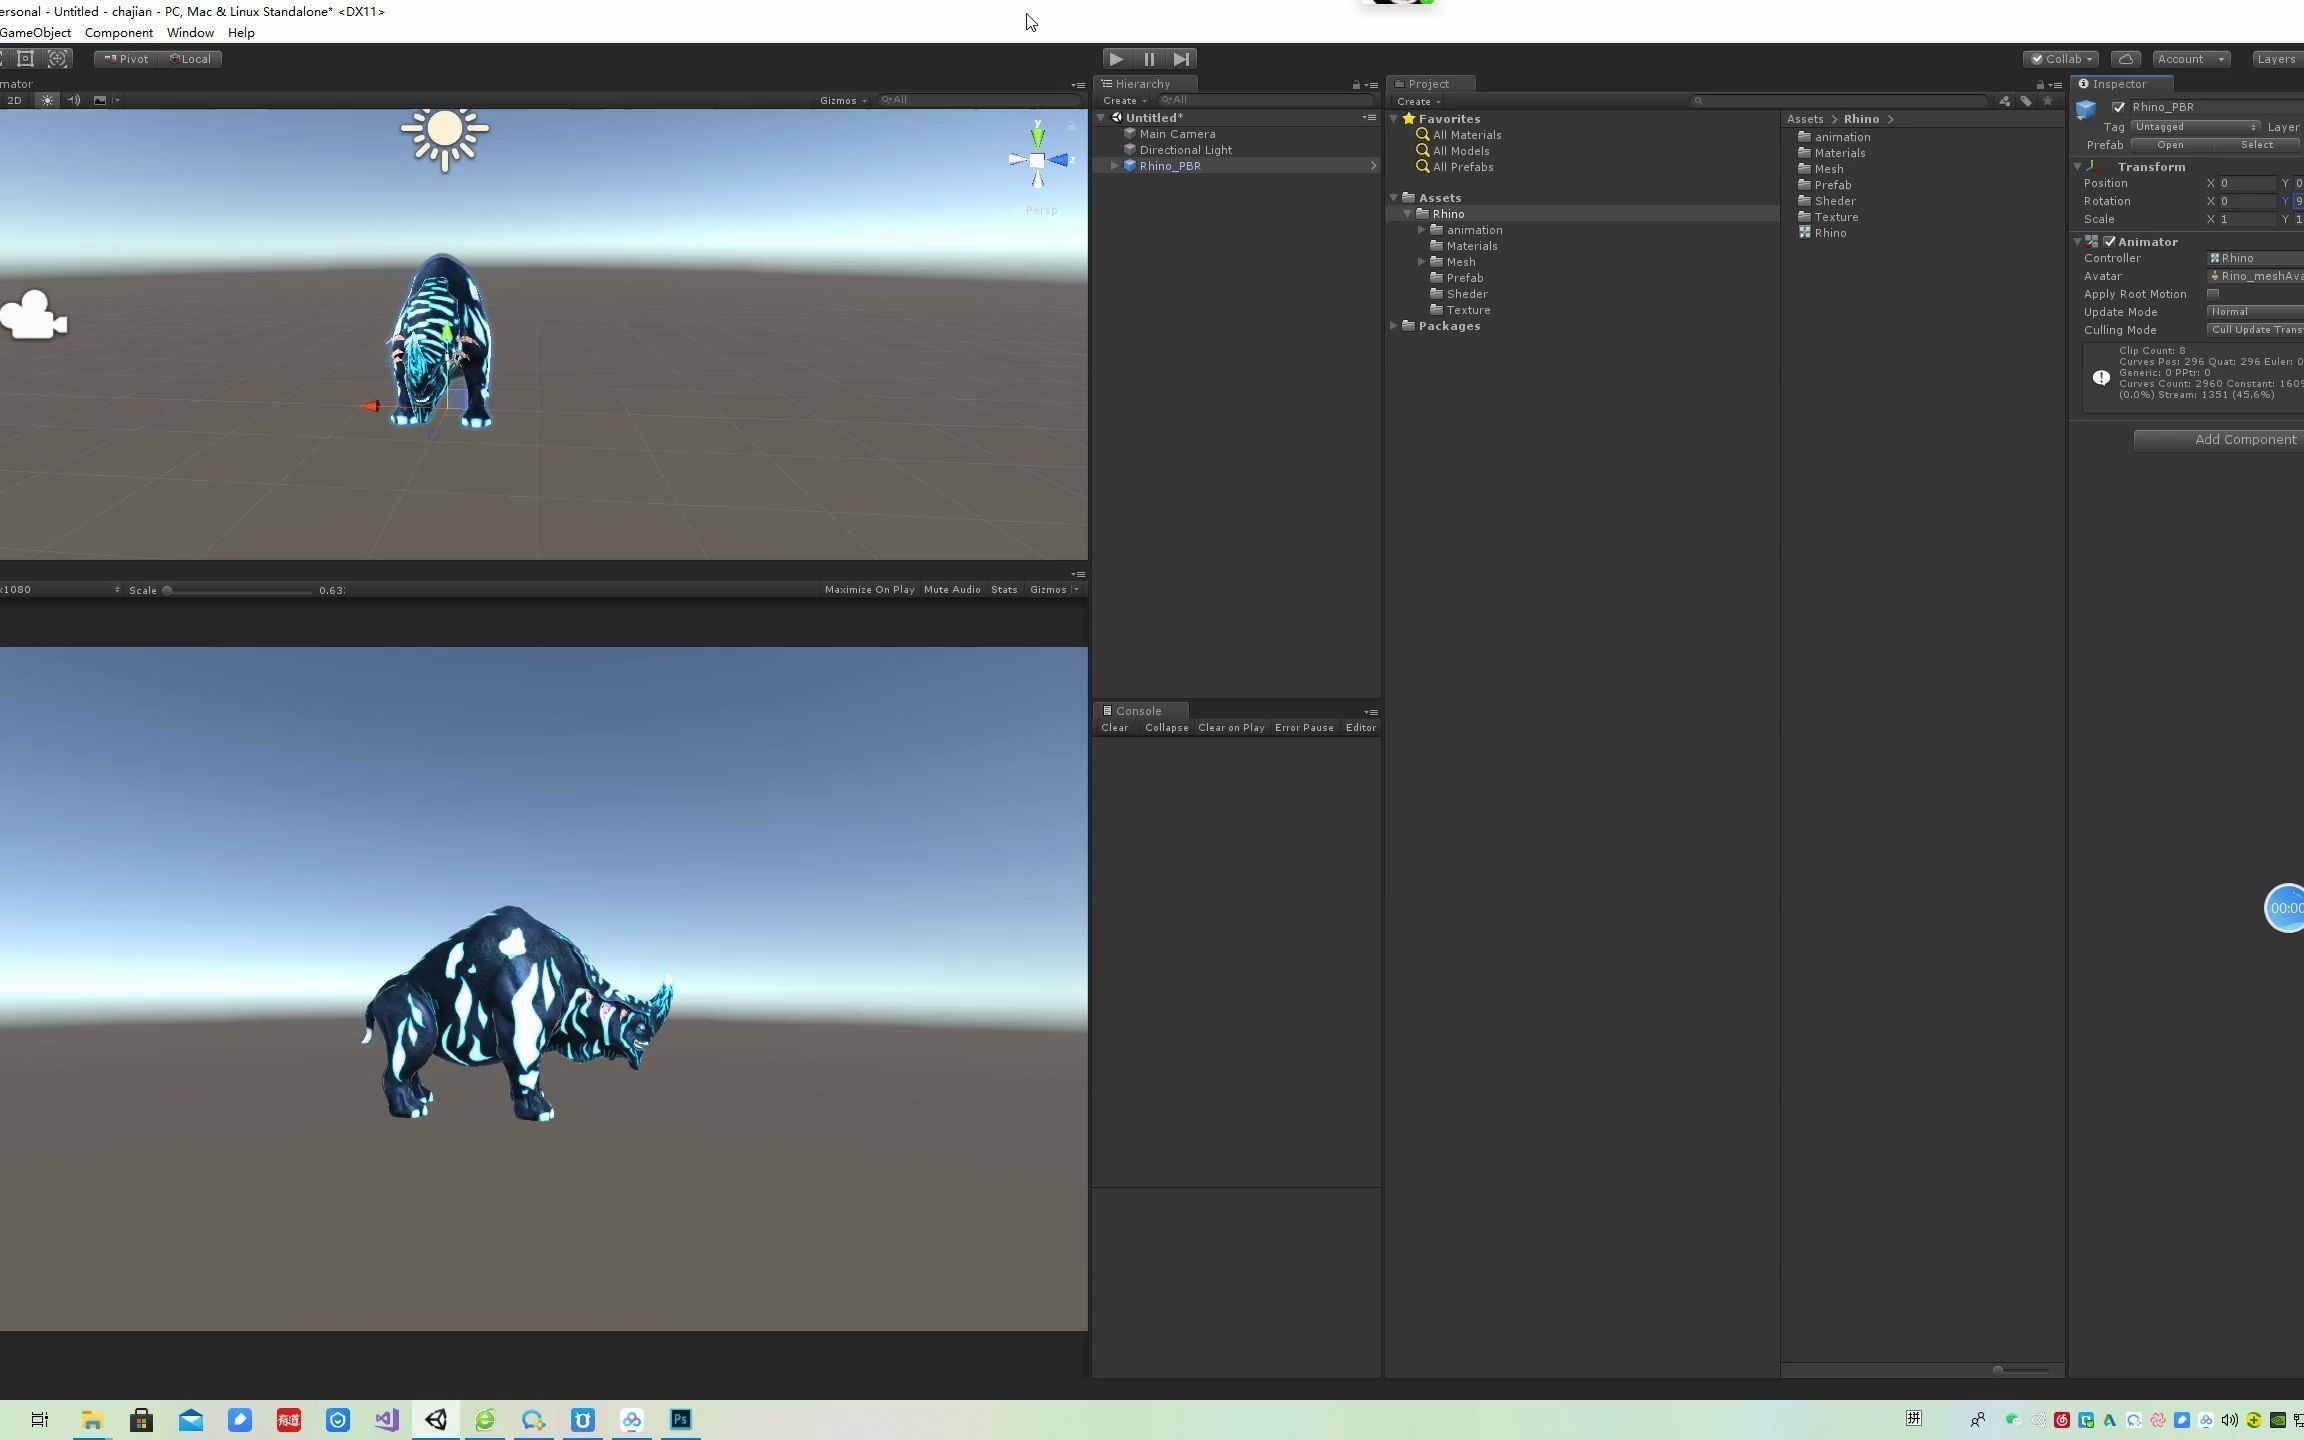Open the Window menu
Screen dimensions: 2304x1440
190,32
